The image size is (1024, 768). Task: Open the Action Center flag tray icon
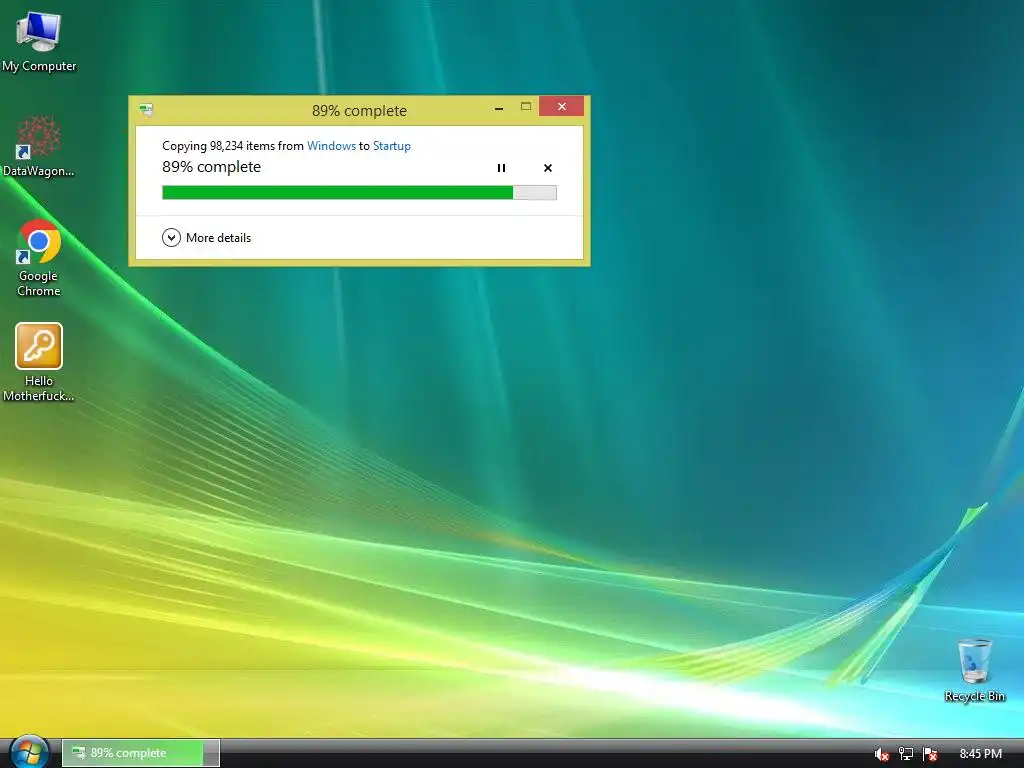click(x=930, y=754)
